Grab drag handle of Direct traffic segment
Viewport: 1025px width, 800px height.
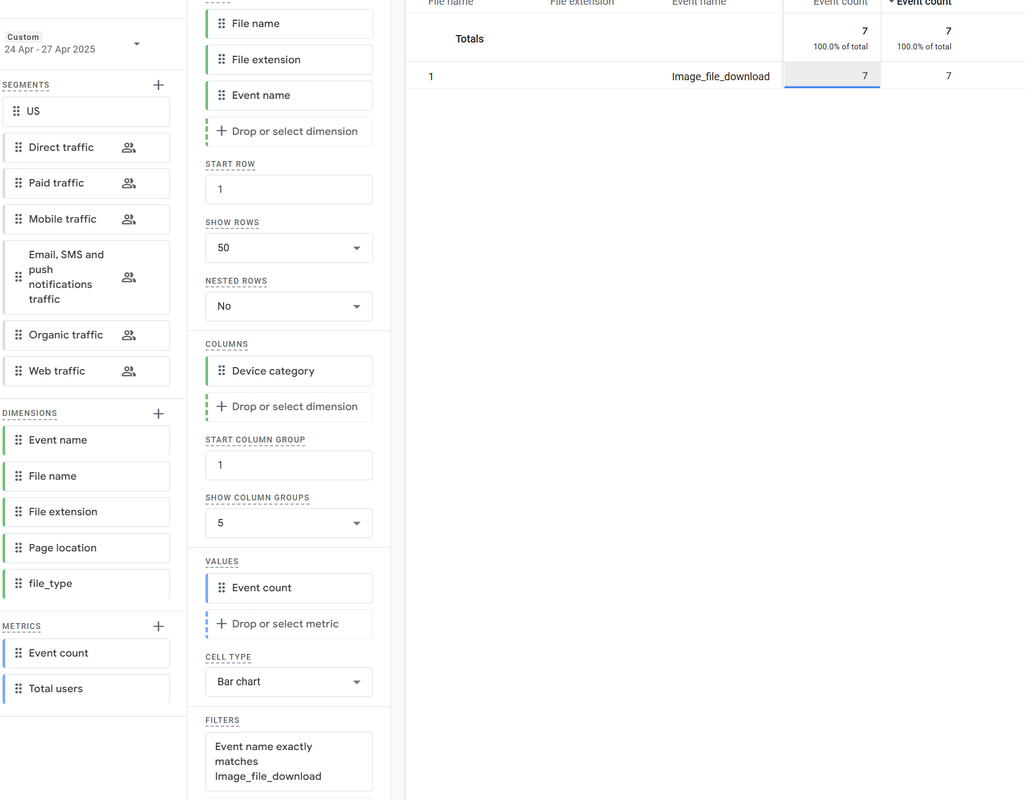[x=18, y=148]
